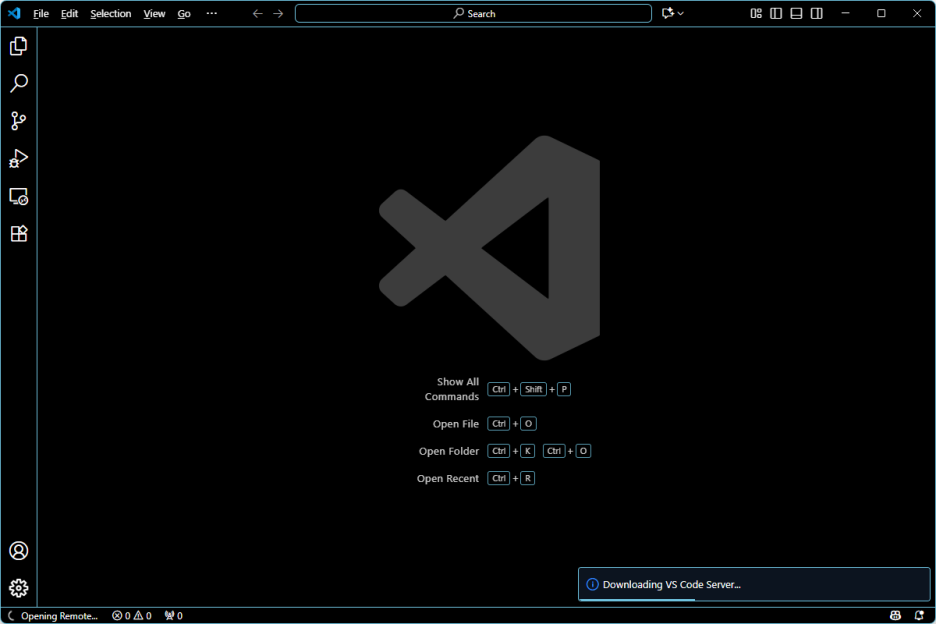Toggle the primary side bar
Image resolution: width=936 pixels, height=624 pixels.
coord(776,13)
